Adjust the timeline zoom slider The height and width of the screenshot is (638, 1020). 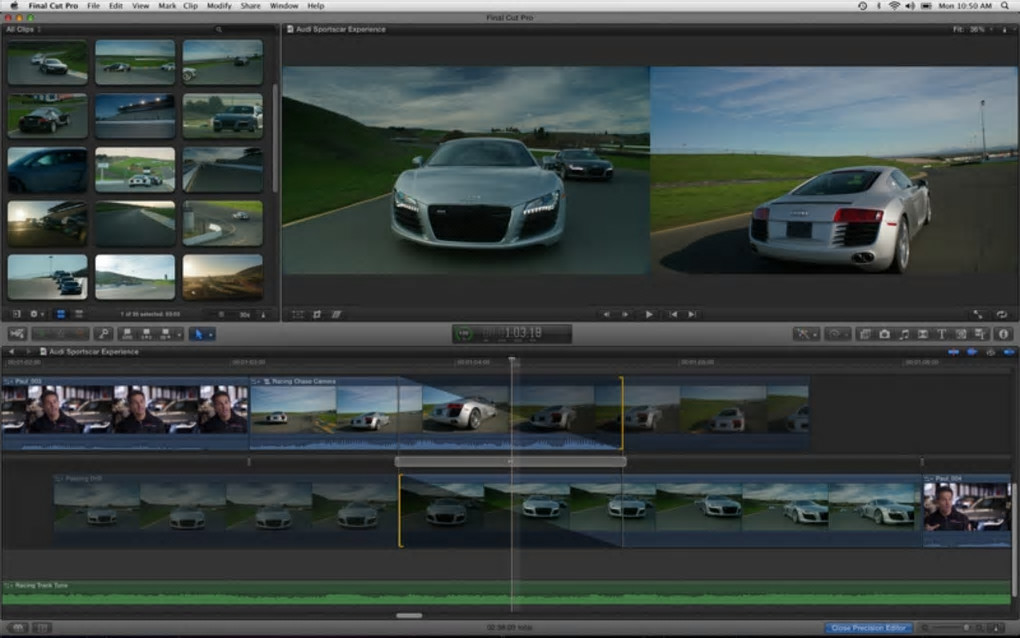(964, 628)
